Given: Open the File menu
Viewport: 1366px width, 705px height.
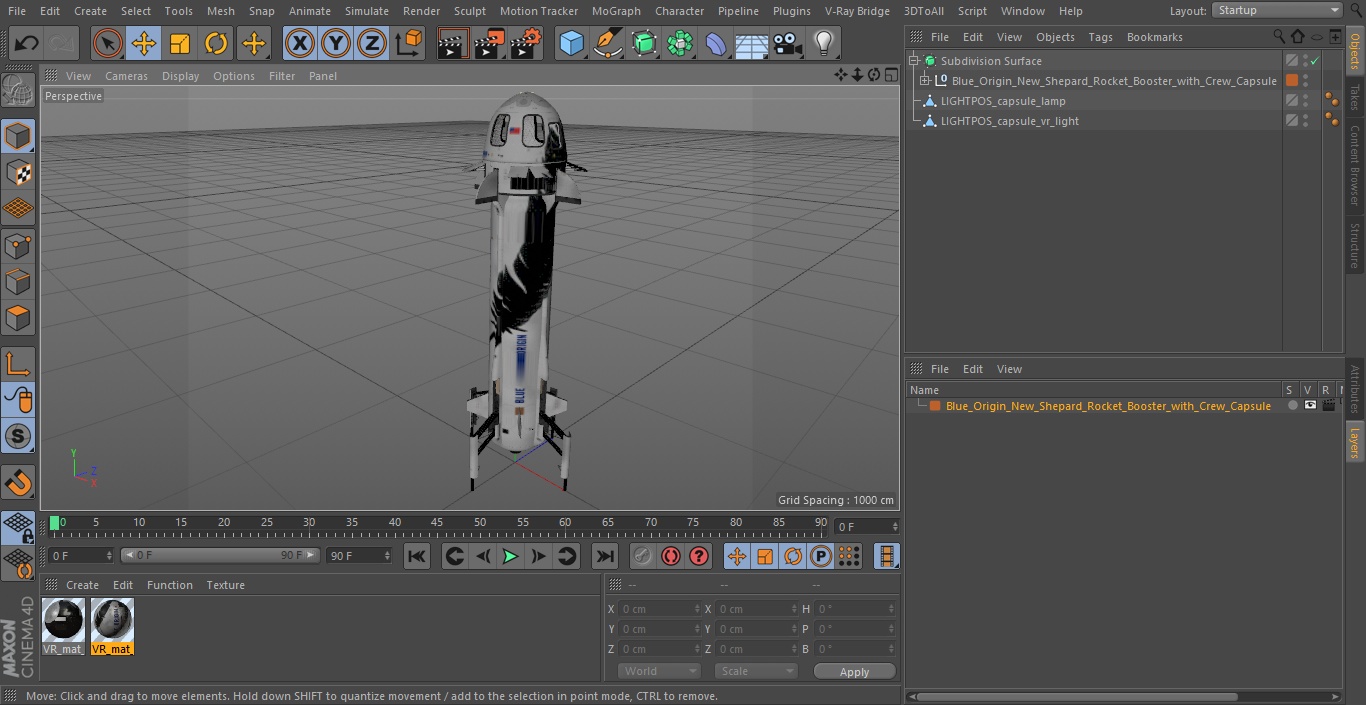Looking at the screenshot, I should point(17,11).
